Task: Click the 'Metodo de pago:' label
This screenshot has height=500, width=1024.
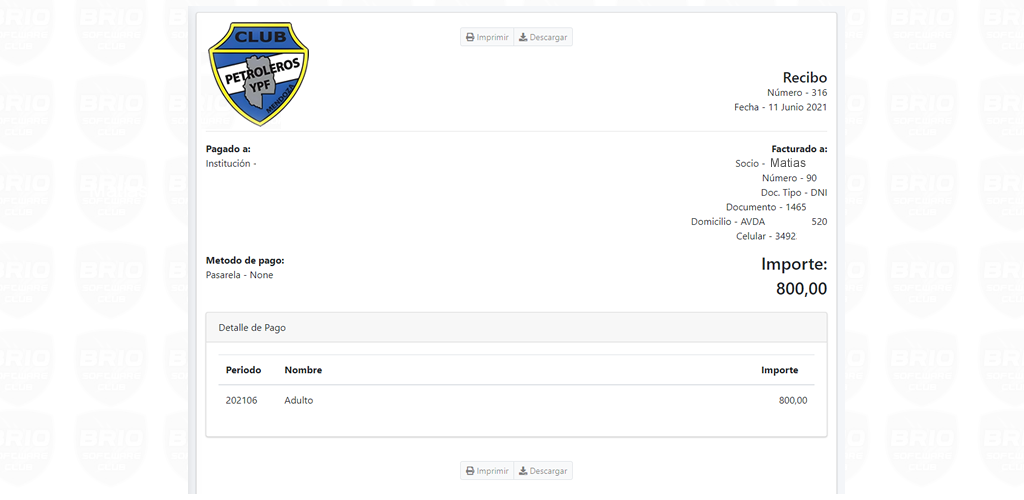Action: pyautogui.click(x=245, y=260)
